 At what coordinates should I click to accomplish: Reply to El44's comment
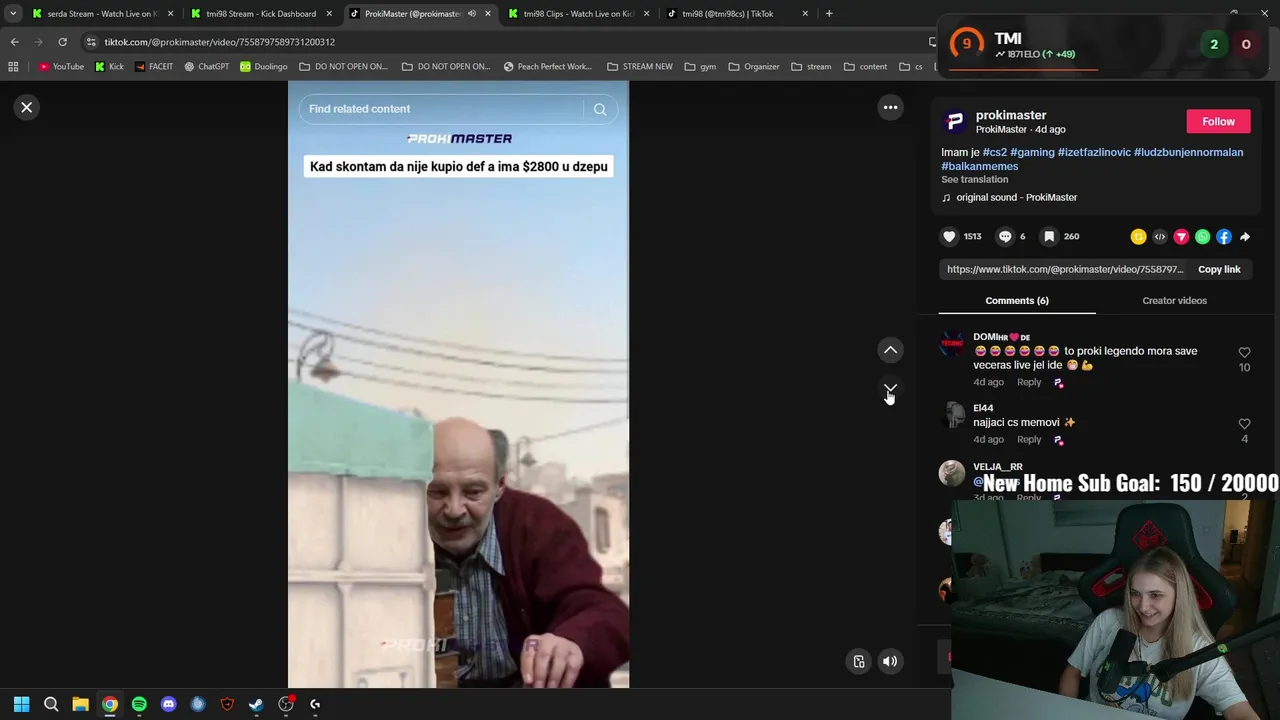click(x=1029, y=439)
